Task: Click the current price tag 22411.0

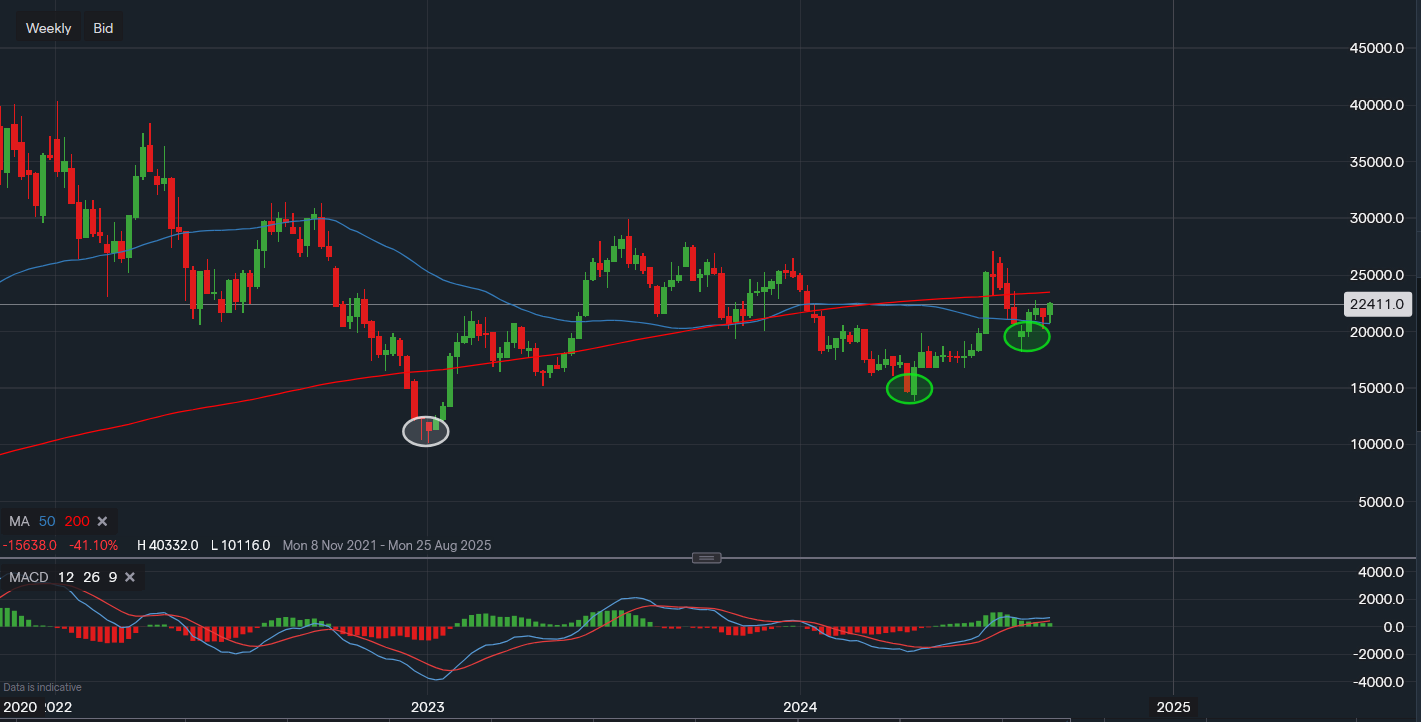Action: (1376, 304)
